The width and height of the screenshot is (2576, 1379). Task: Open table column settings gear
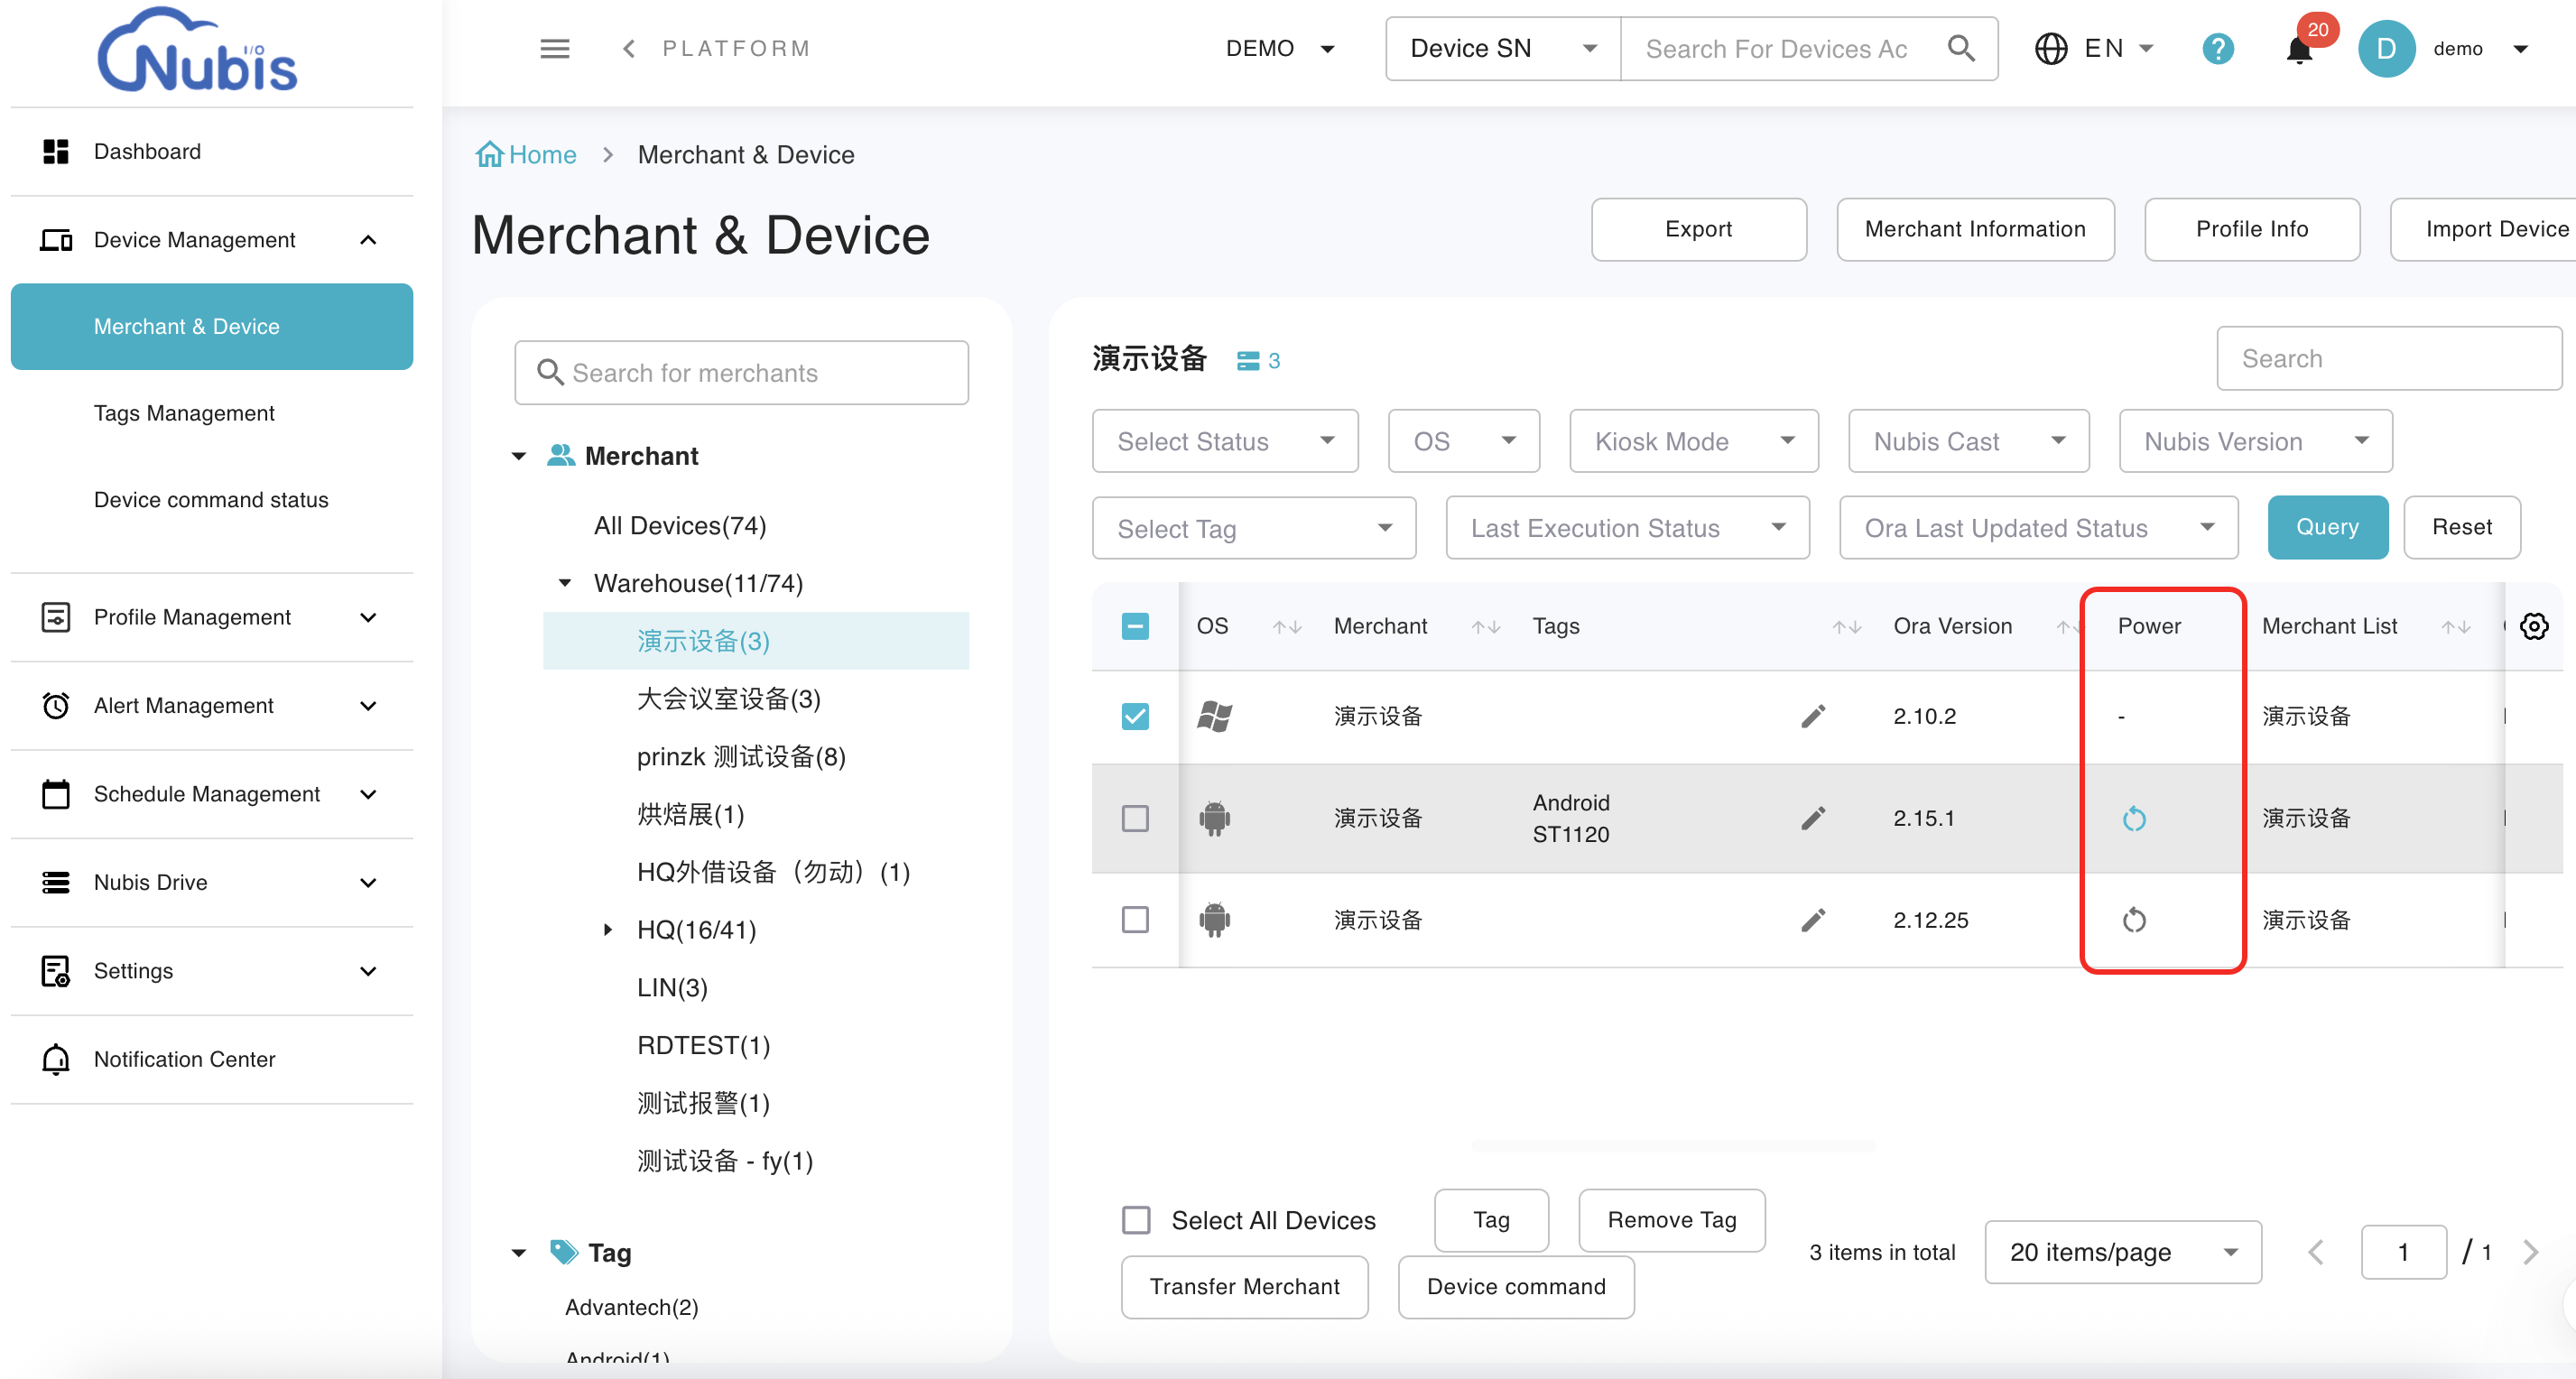[2534, 626]
